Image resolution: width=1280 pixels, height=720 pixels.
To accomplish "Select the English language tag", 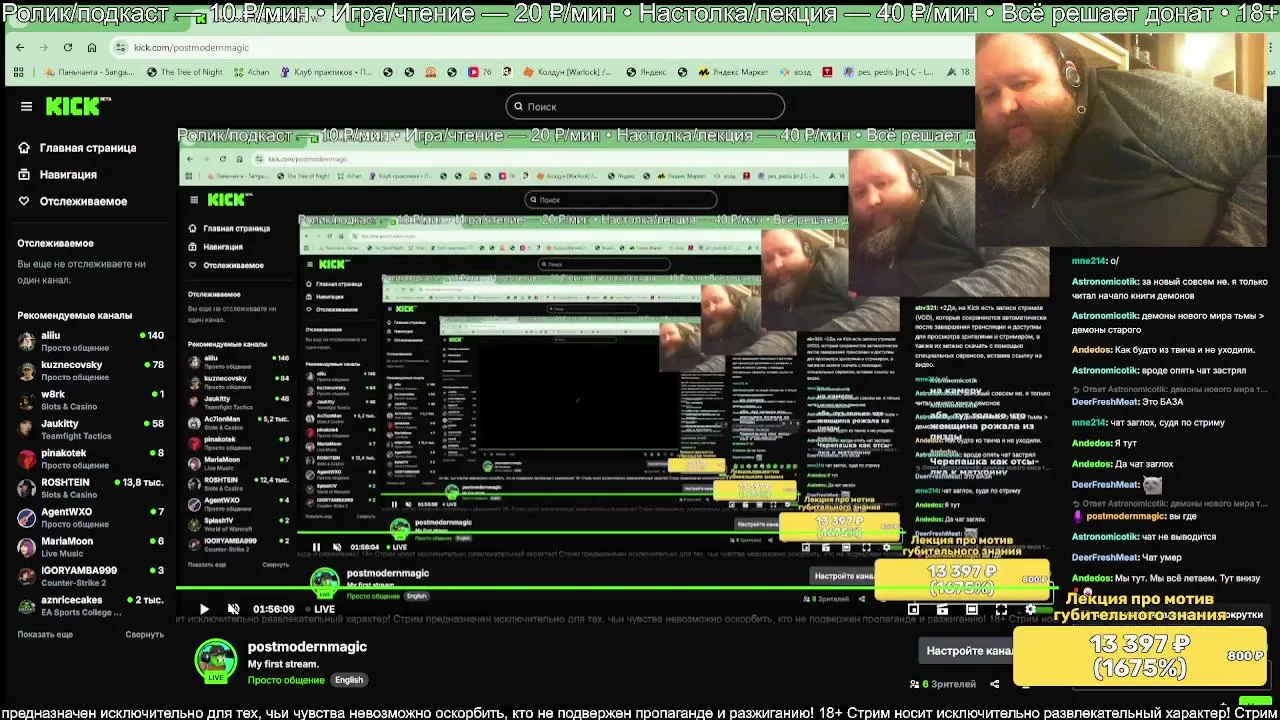I will click(349, 680).
